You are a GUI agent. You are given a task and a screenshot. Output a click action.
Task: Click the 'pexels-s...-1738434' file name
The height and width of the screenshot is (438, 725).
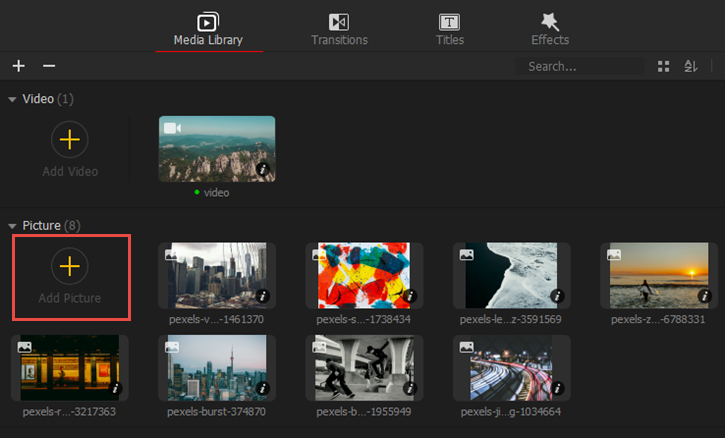pos(363,320)
